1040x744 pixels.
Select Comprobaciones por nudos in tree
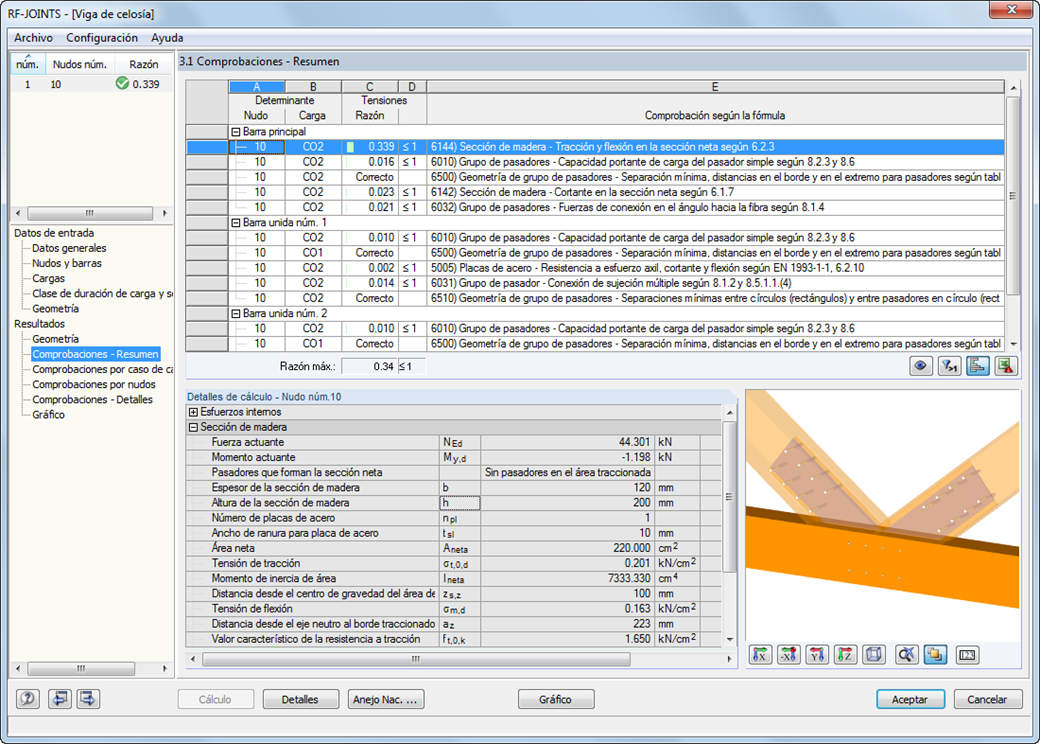coord(93,384)
